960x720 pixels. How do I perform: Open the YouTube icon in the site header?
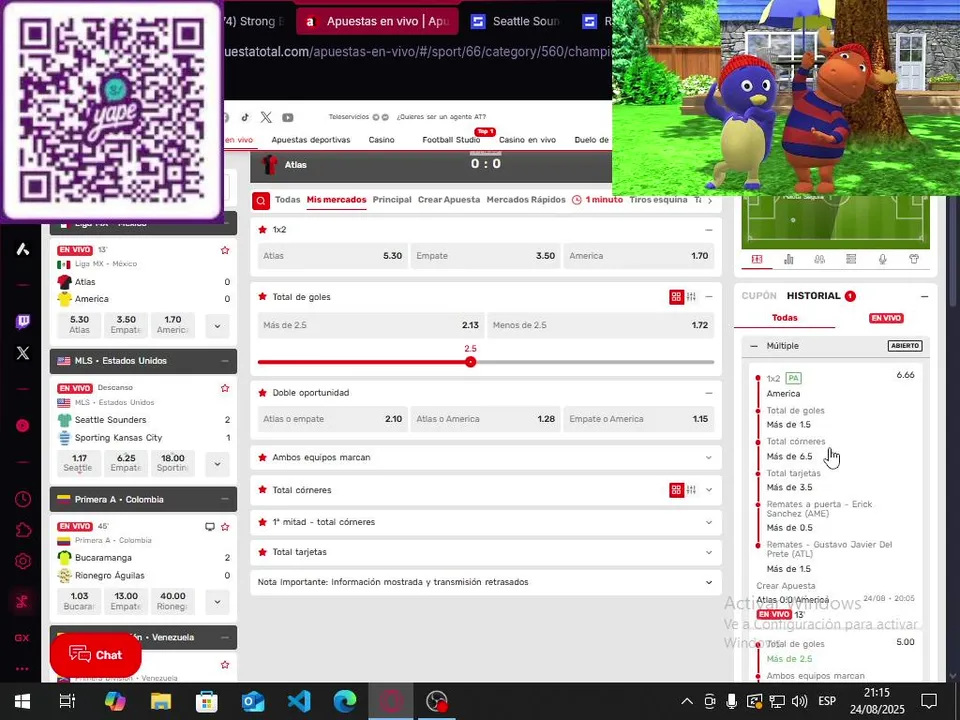point(288,117)
